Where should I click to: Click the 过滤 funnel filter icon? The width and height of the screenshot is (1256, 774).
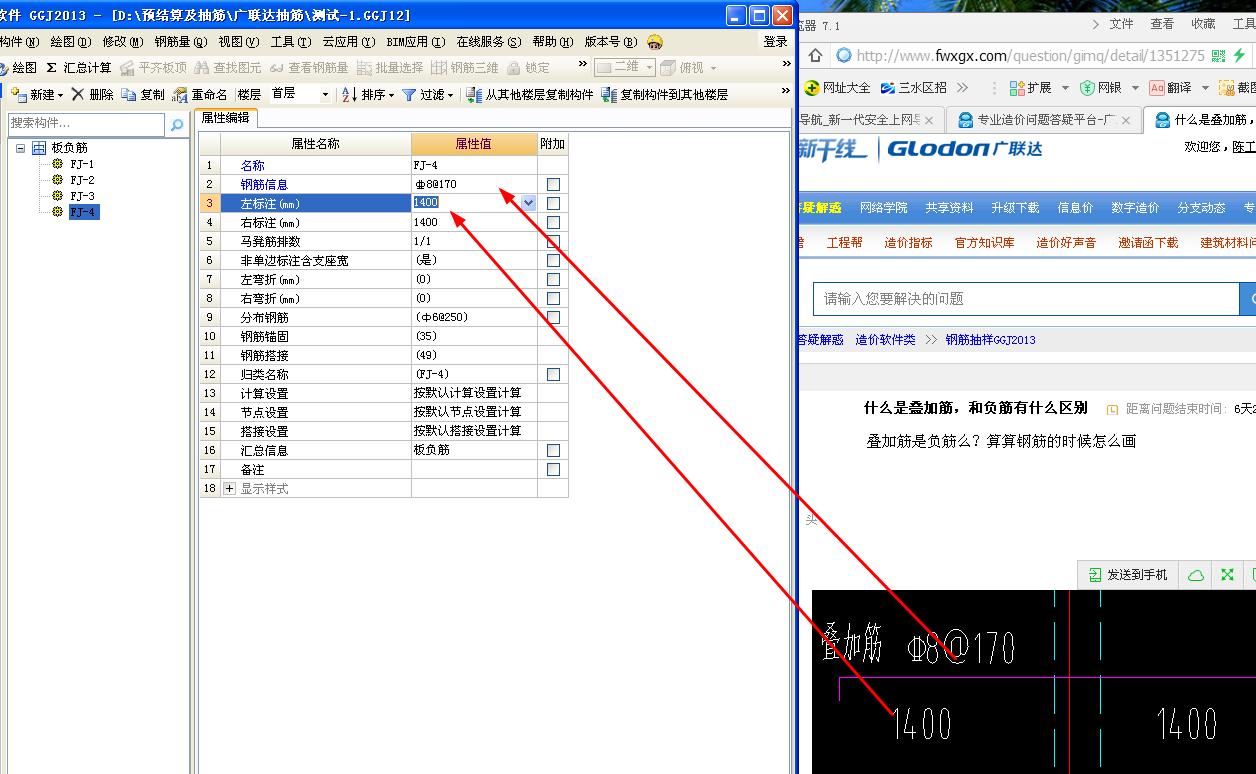[x=409, y=95]
